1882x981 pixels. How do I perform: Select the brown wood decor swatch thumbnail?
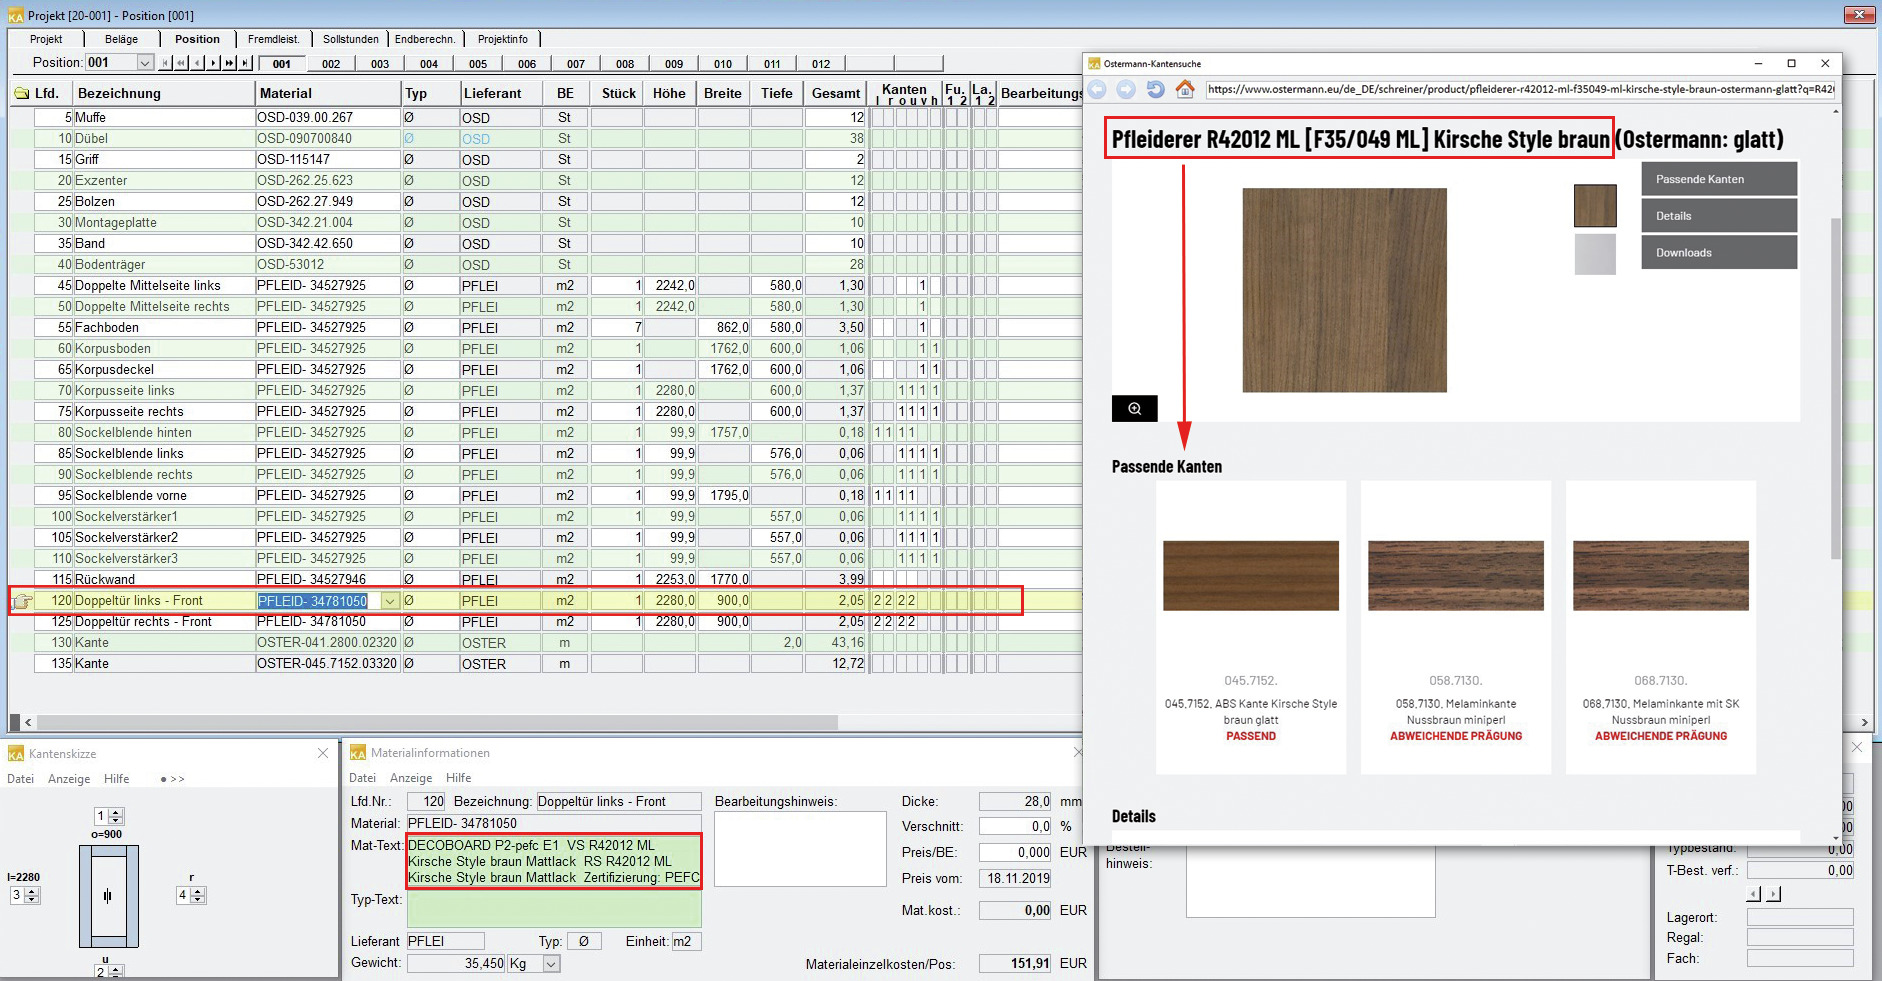tap(1594, 206)
